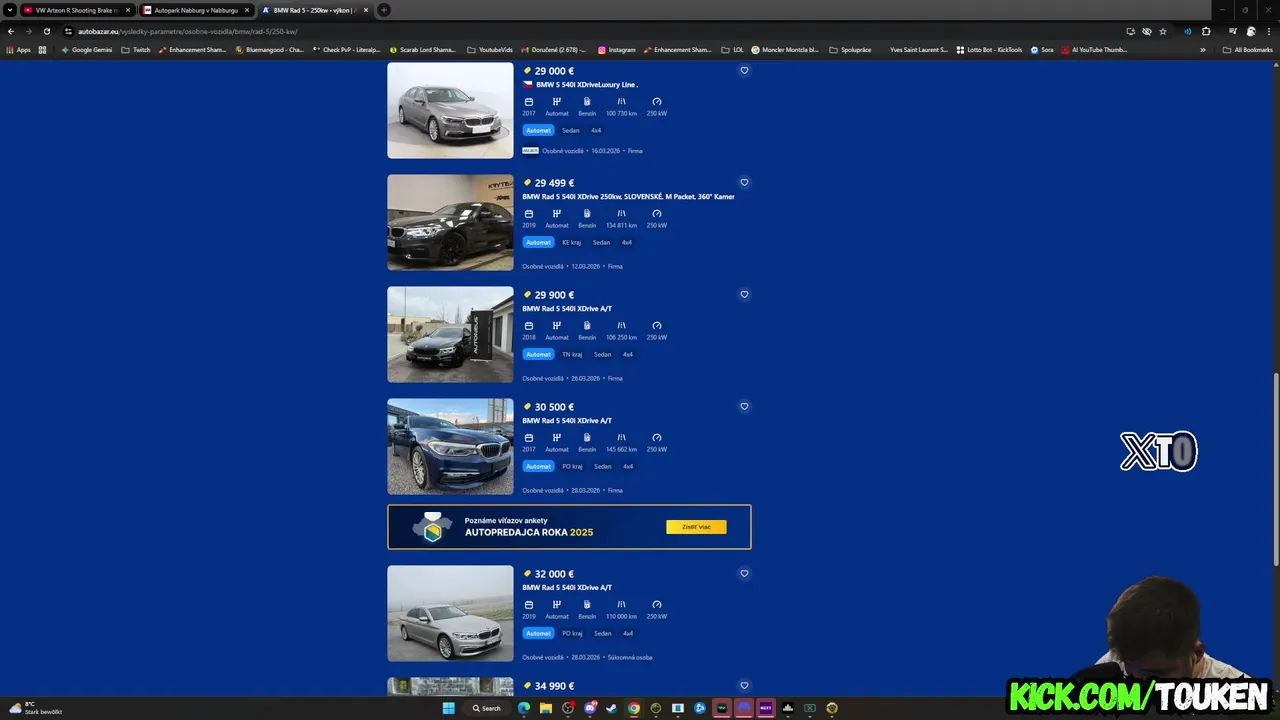Click the Automat tag on 29 499 € listing
Viewport: 1280px width, 720px height.
[538, 242]
